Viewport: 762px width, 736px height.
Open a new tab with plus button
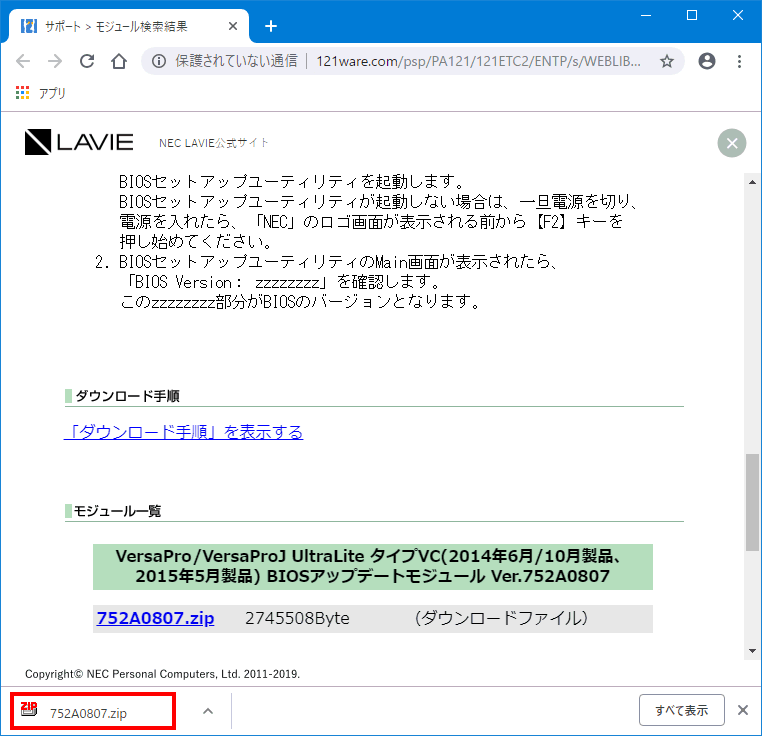[271, 26]
